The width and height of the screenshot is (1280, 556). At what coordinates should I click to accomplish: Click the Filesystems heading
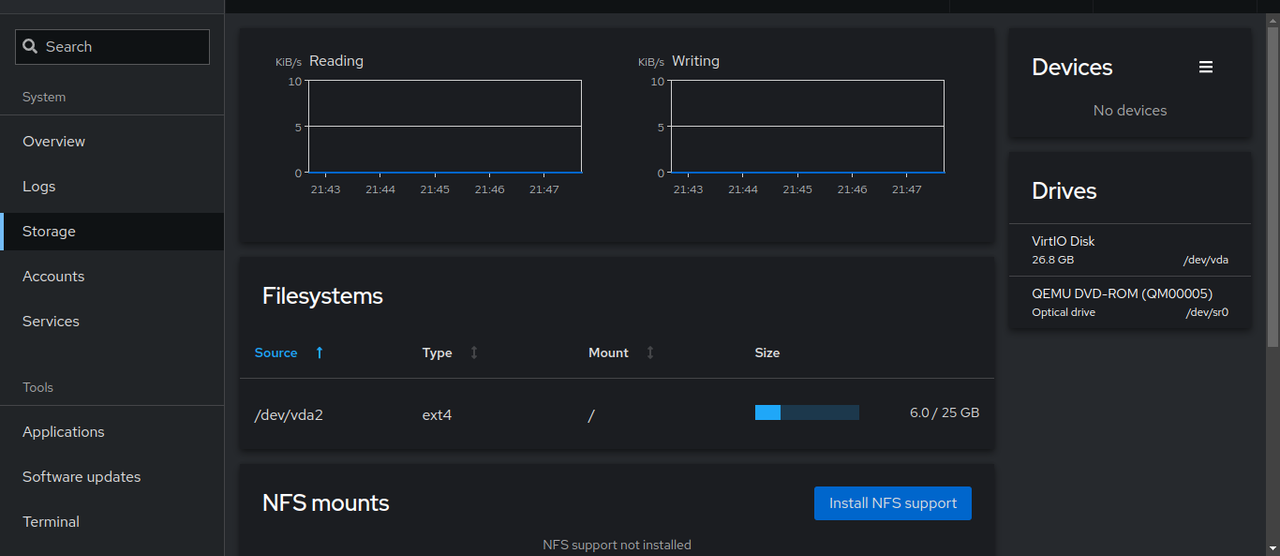tap(322, 296)
